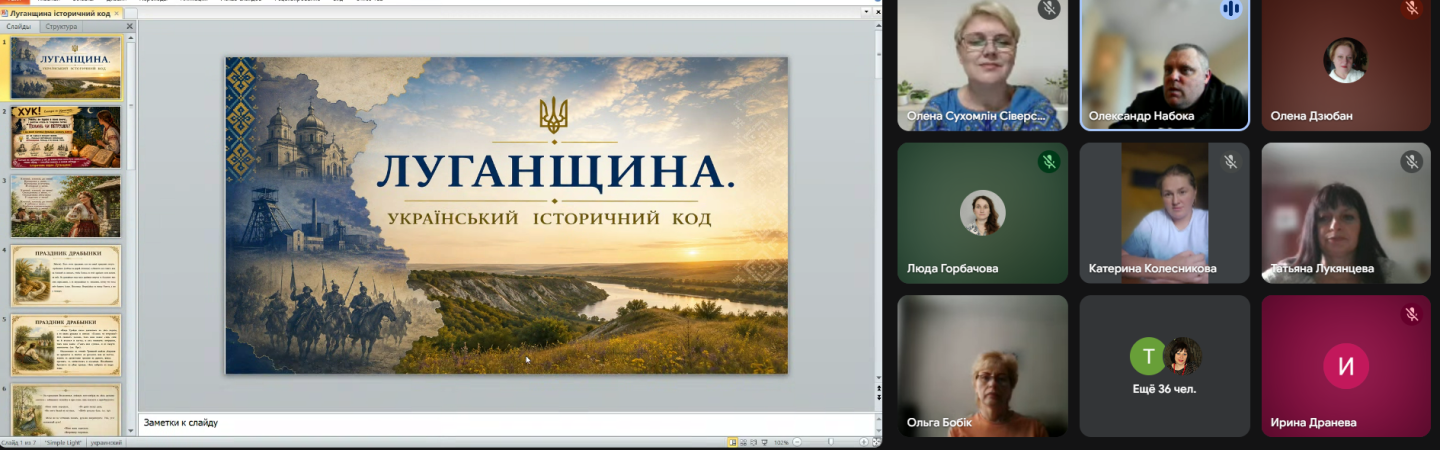Select Олена Дзюбан participant tile
The image size is (1440, 450).
tap(1346, 65)
